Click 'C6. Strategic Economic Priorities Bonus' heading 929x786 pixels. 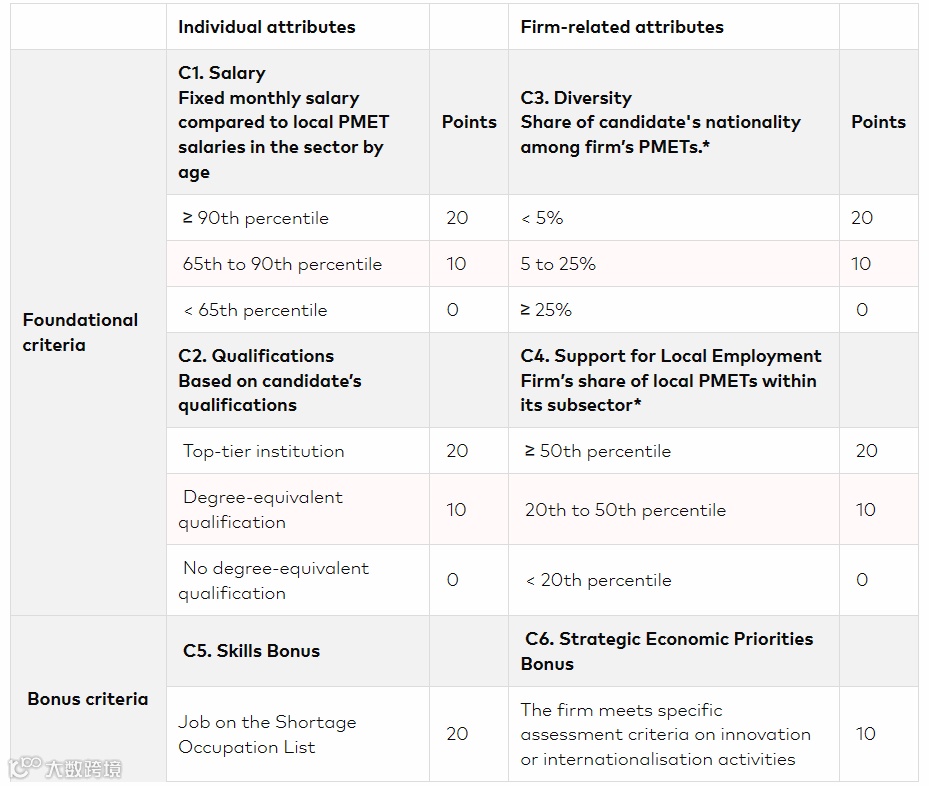click(x=667, y=650)
